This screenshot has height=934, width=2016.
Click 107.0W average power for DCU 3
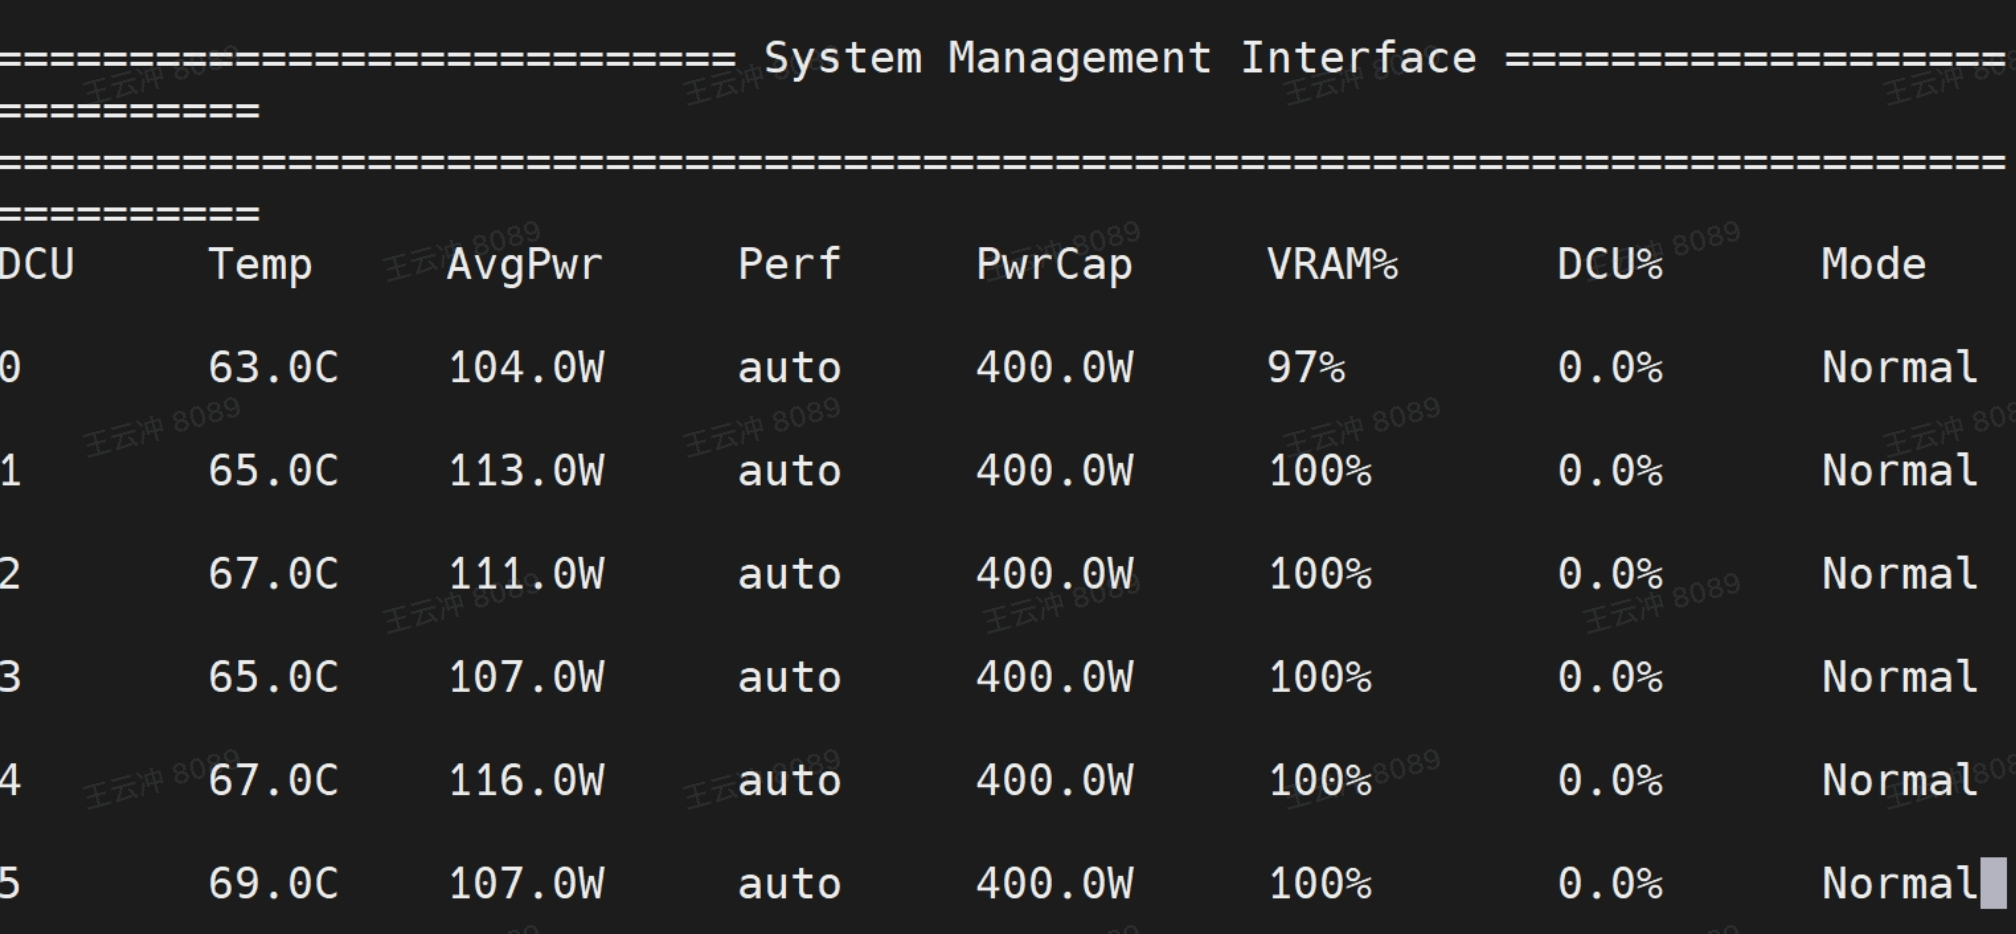coord(526,677)
